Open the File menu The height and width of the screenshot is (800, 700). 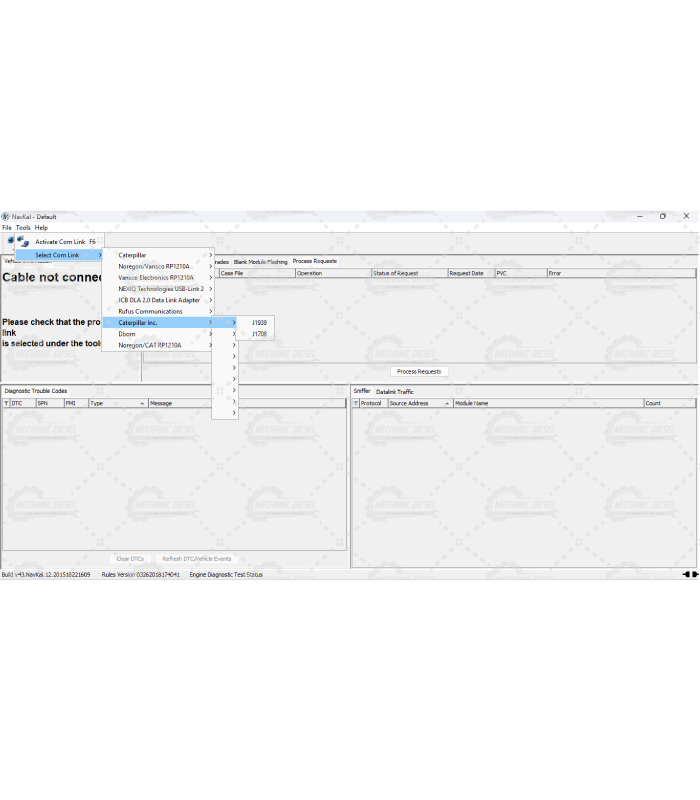coord(7,228)
